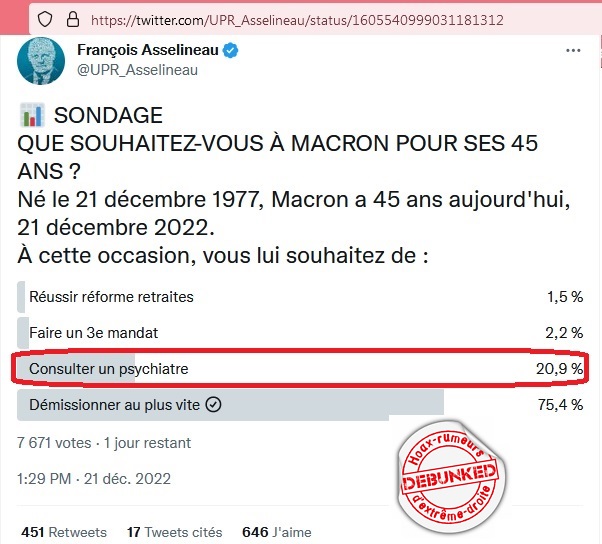The width and height of the screenshot is (602, 544).
Task: Click the checkmark icon beside Démissionner
Action: [213, 405]
